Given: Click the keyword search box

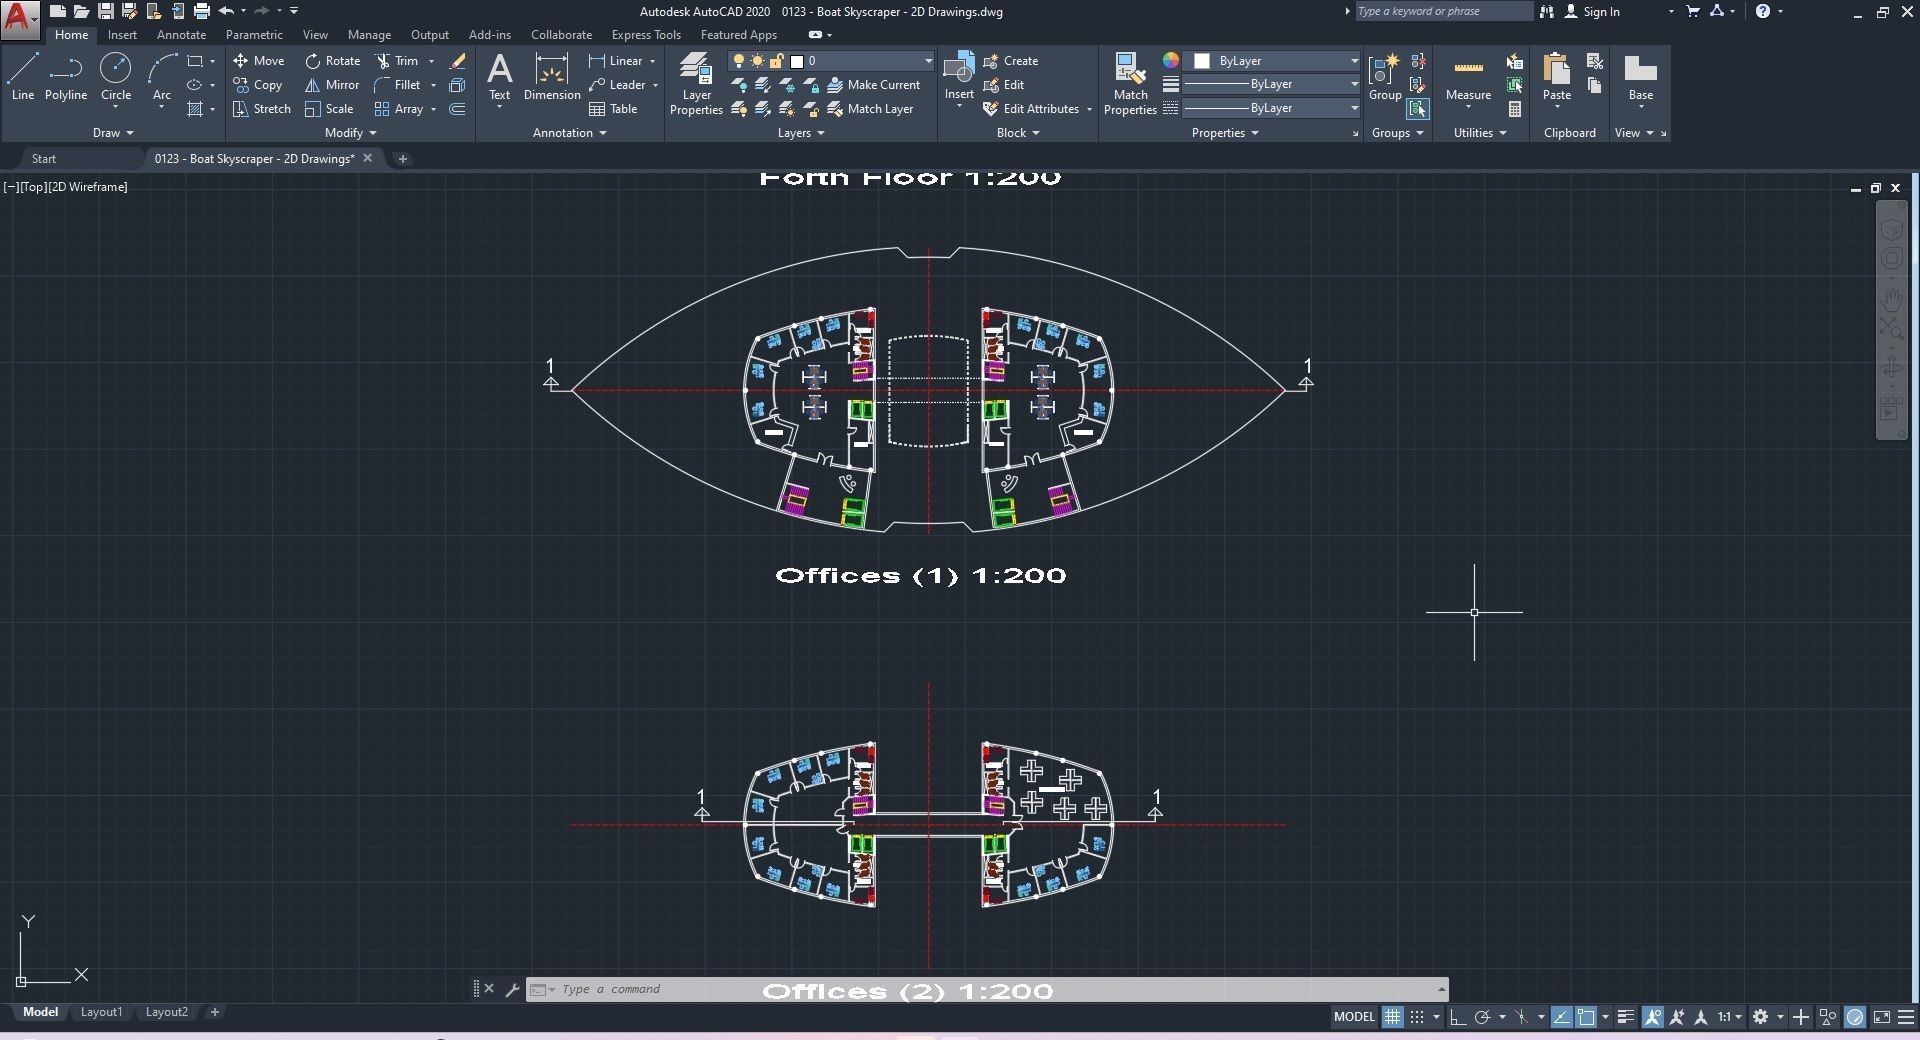Looking at the screenshot, I should (1443, 12).
